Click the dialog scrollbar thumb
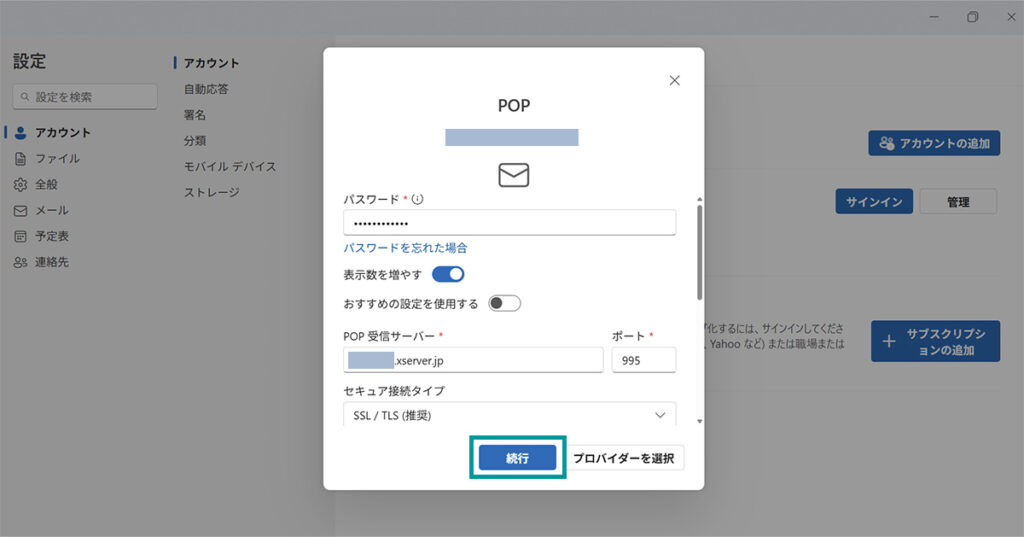The image size is (1024, 537). [x=699, y=252]
